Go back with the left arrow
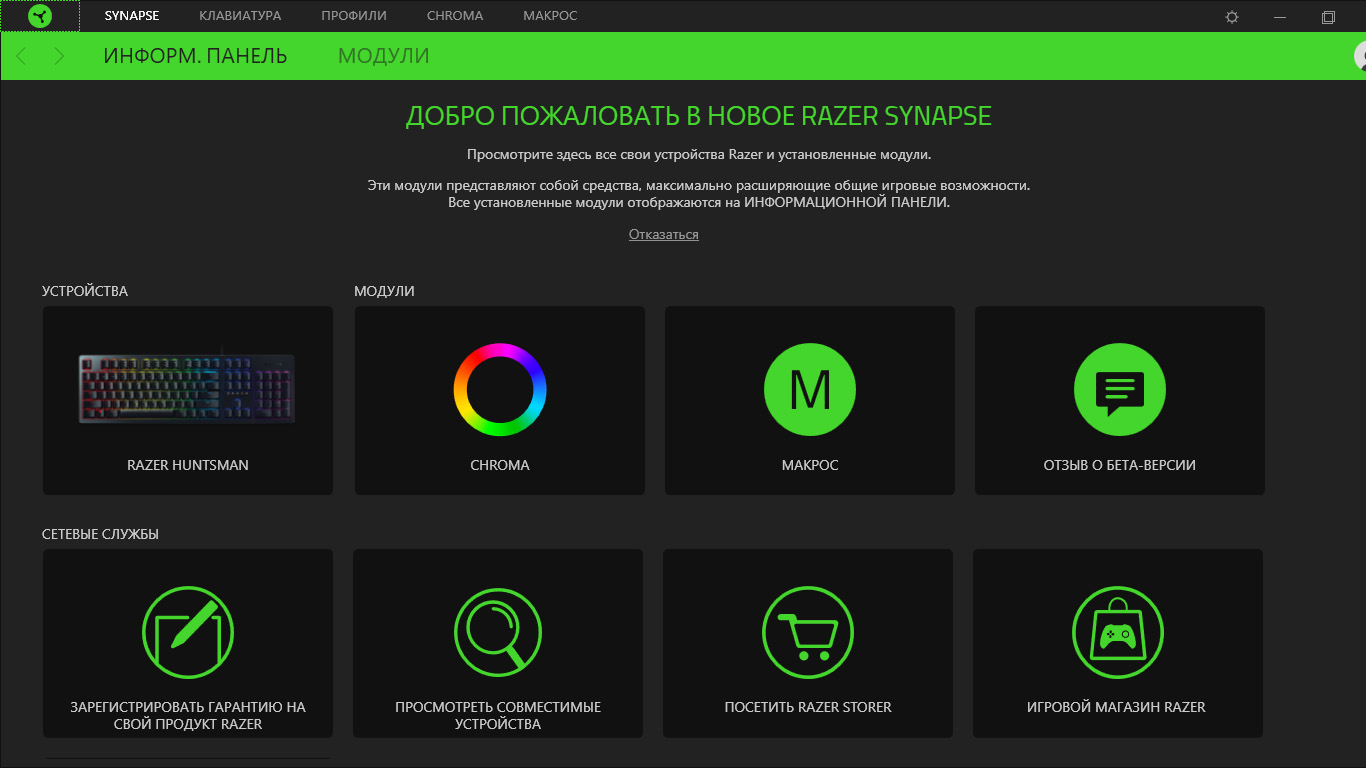 22,56
